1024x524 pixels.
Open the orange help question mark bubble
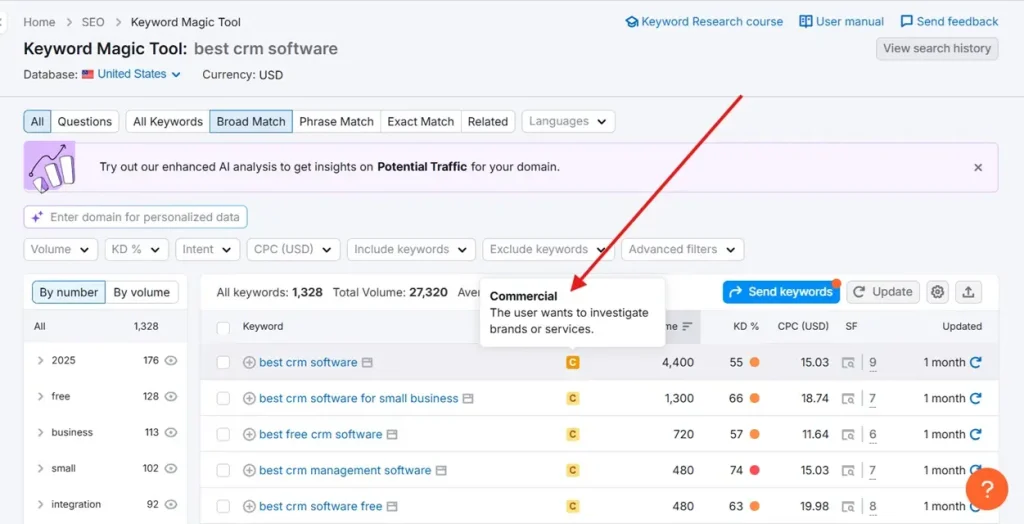[x=987, y=489]
